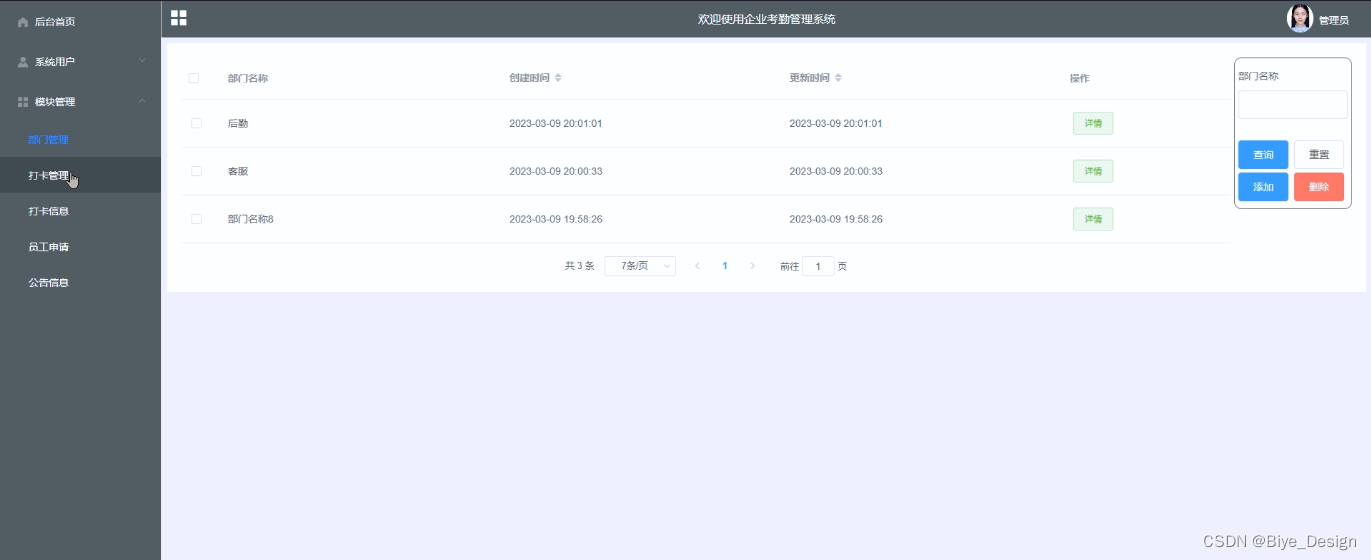
Task: Click the red 删除 button
Action: (x=1319, y=187)
